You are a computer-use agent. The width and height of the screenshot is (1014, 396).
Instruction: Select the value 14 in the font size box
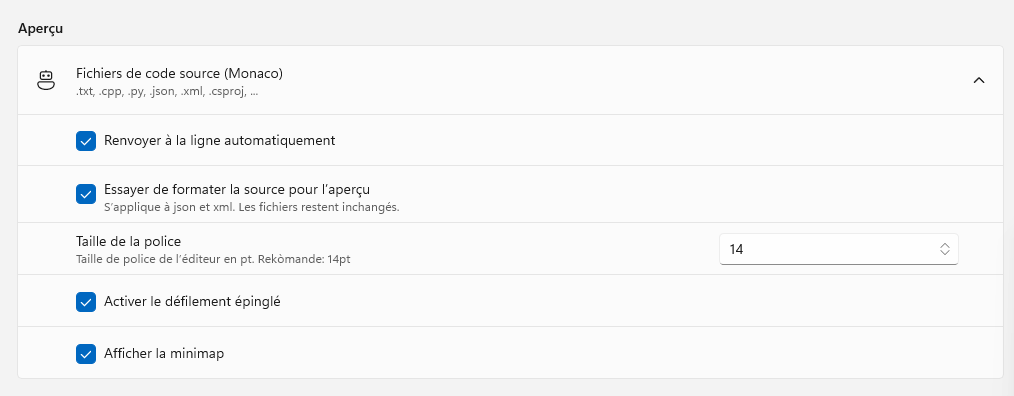tap(736, 249)
